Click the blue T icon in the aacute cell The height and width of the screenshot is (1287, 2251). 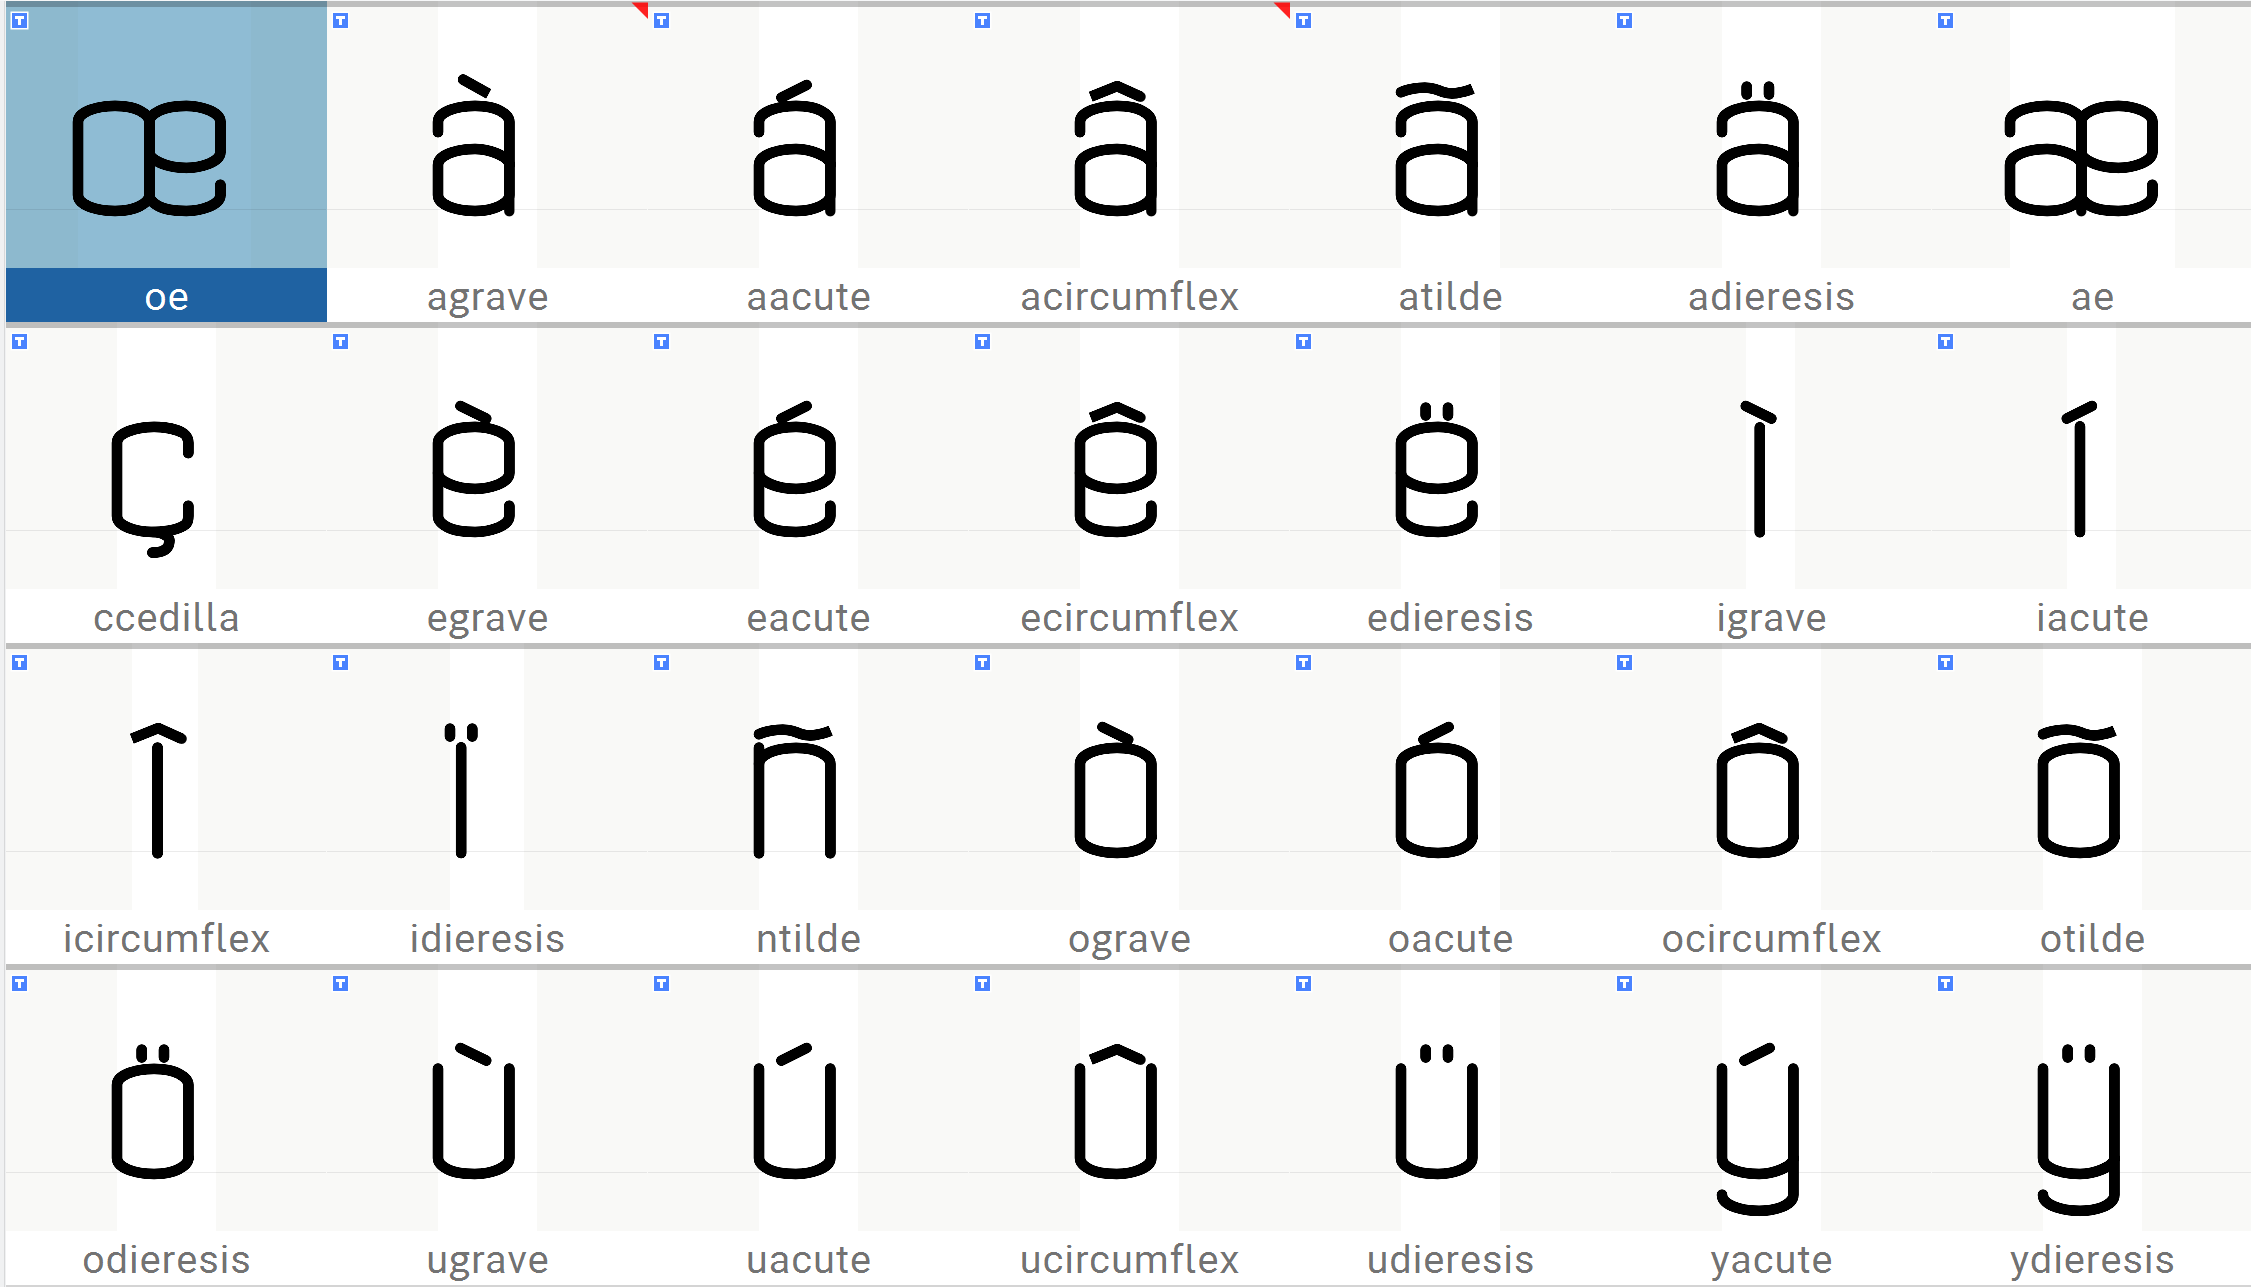(662, 21)
